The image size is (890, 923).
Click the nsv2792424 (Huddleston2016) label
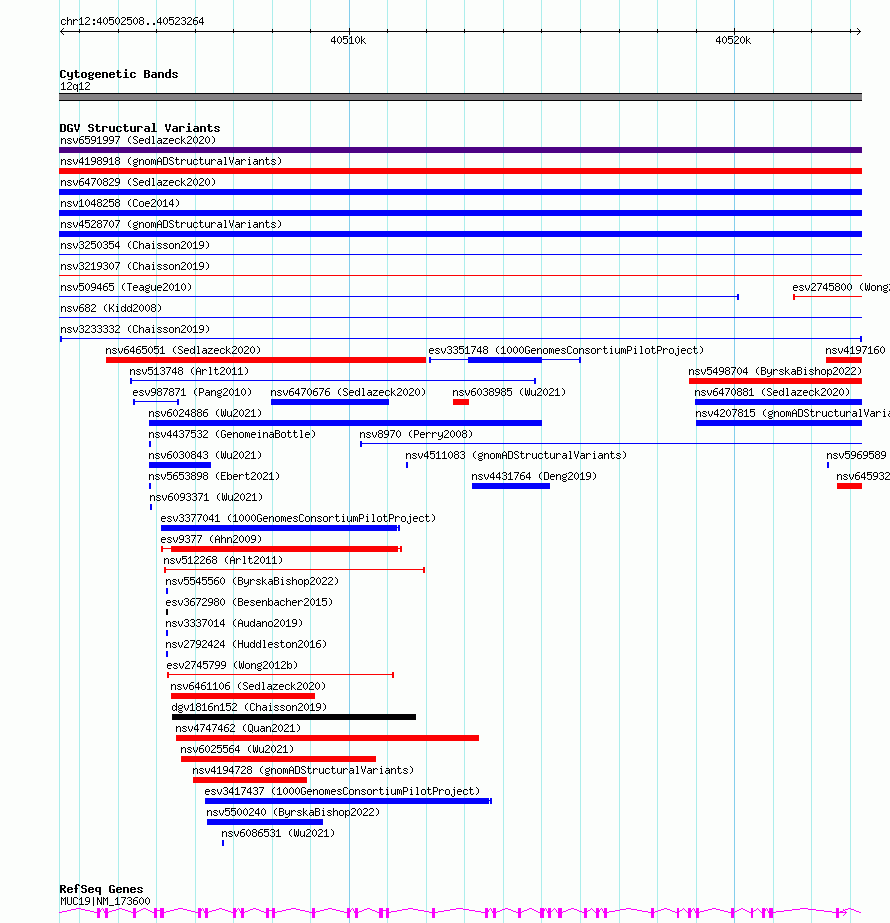click(246, 644)
